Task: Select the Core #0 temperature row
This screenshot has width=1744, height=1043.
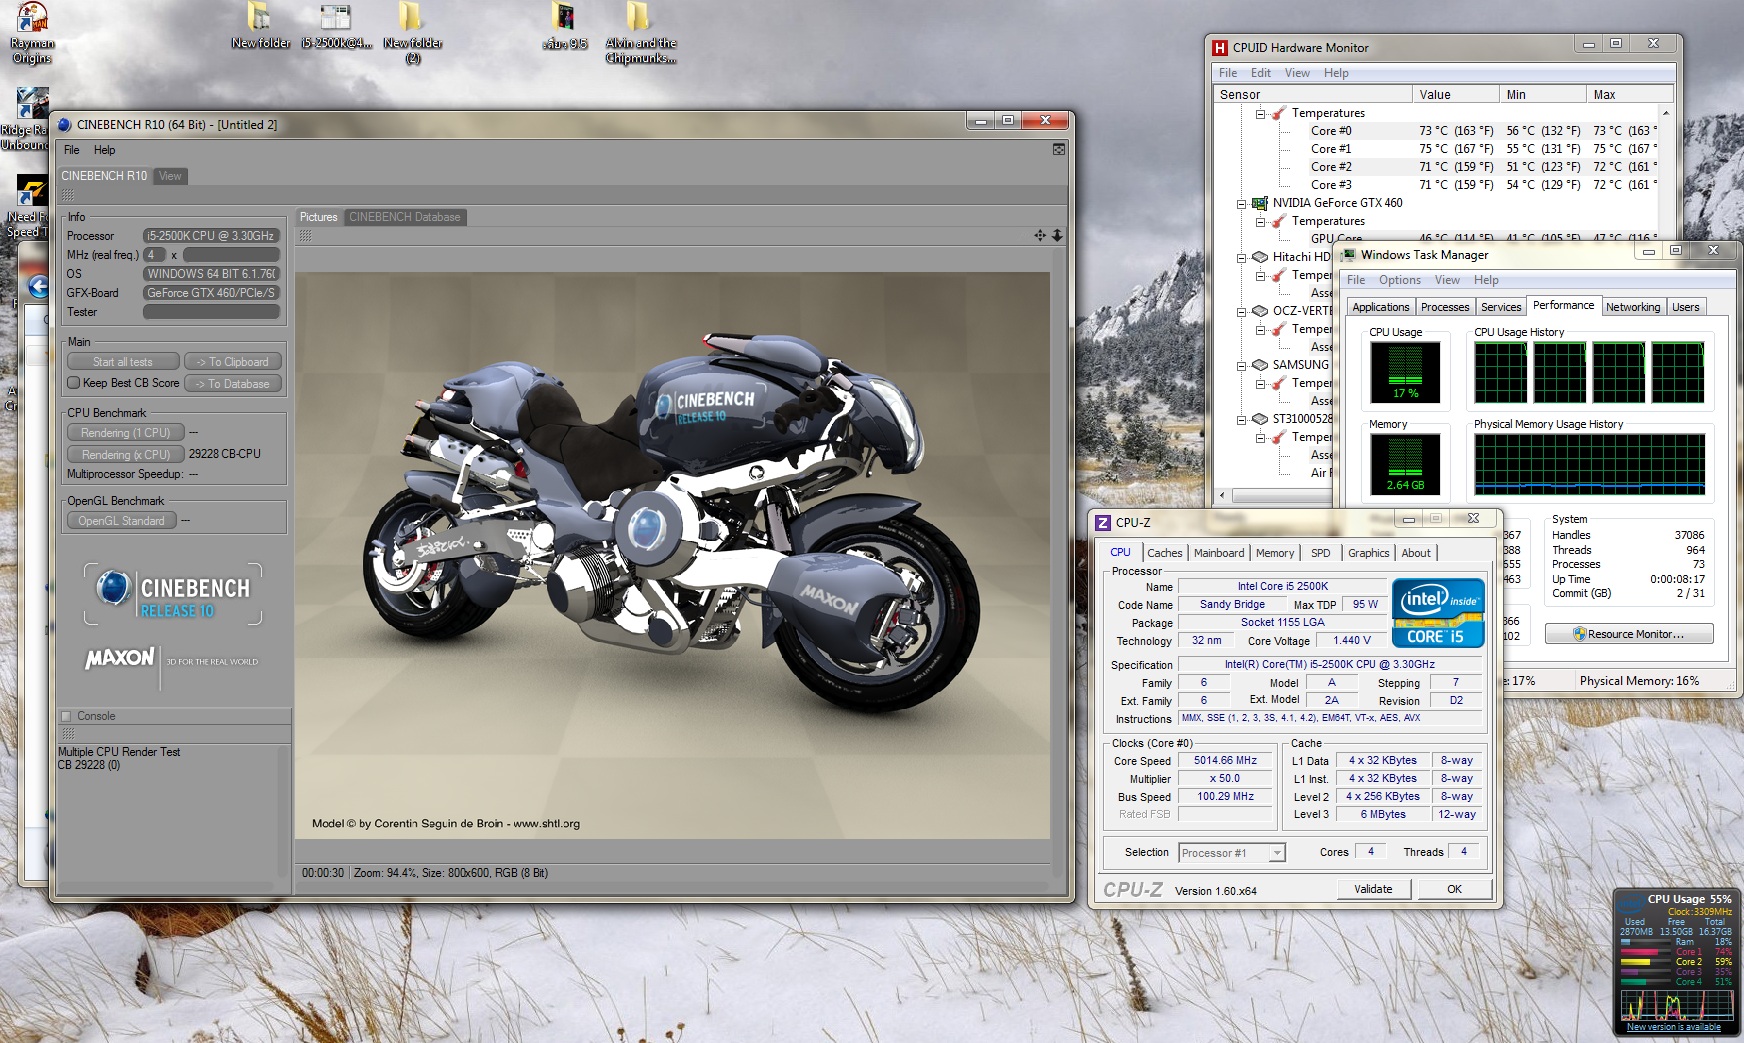Action: click(1436, 131)
